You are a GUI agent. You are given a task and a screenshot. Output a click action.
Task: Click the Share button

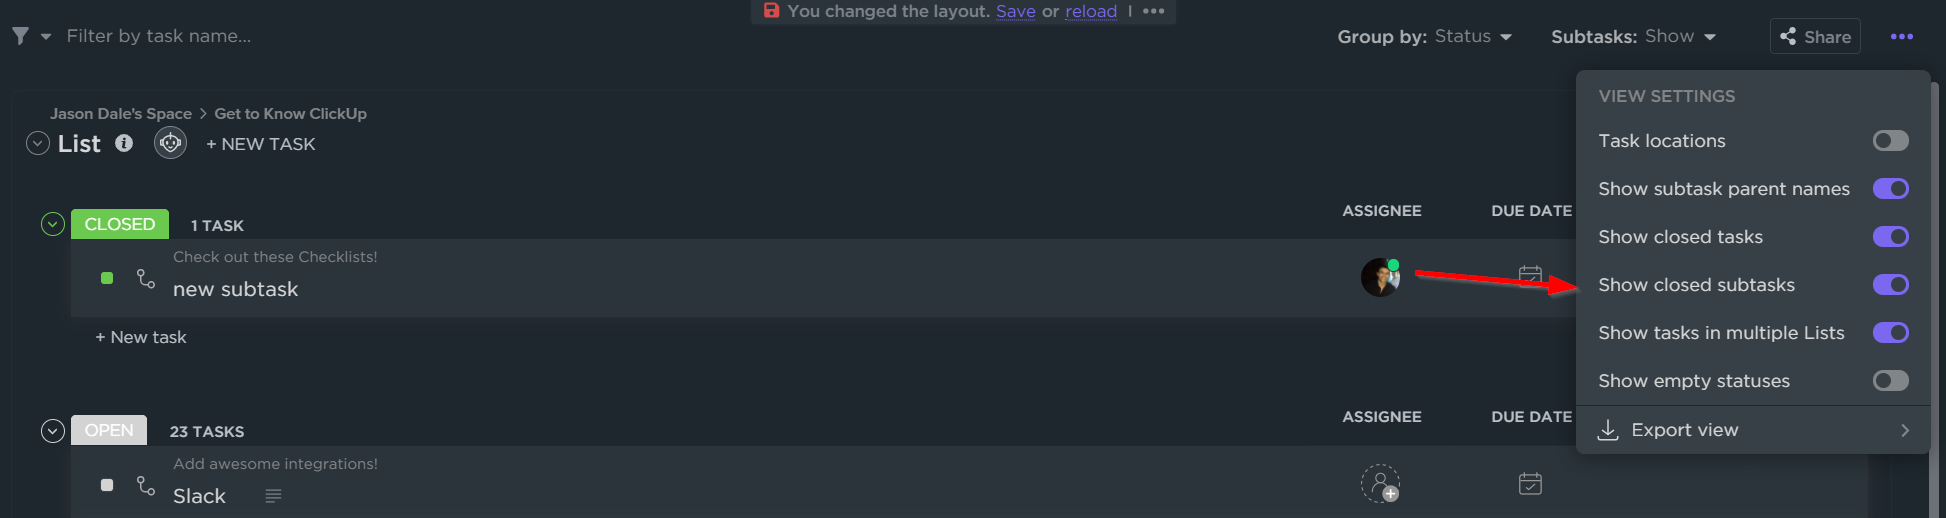coord(1815,37)
